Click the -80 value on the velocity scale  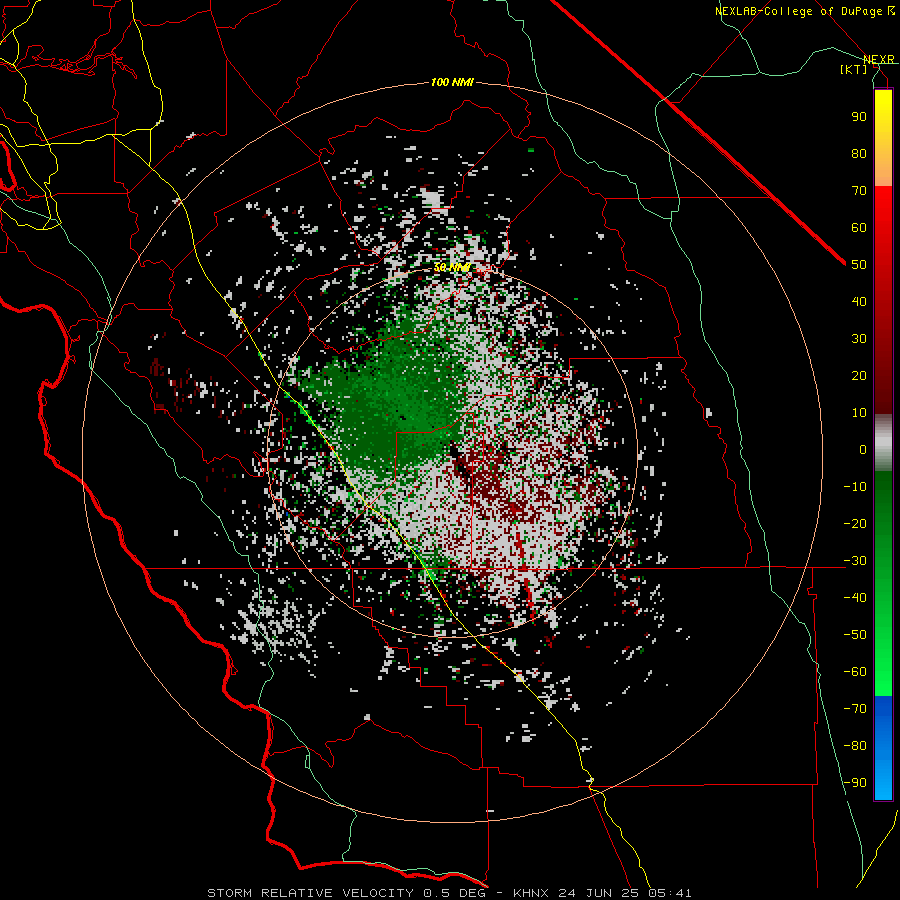click(x=855, y=746)
